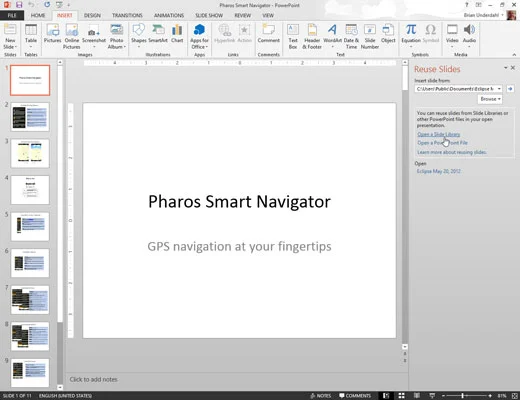Switch to the DESIGN tab

click(92, 15)
